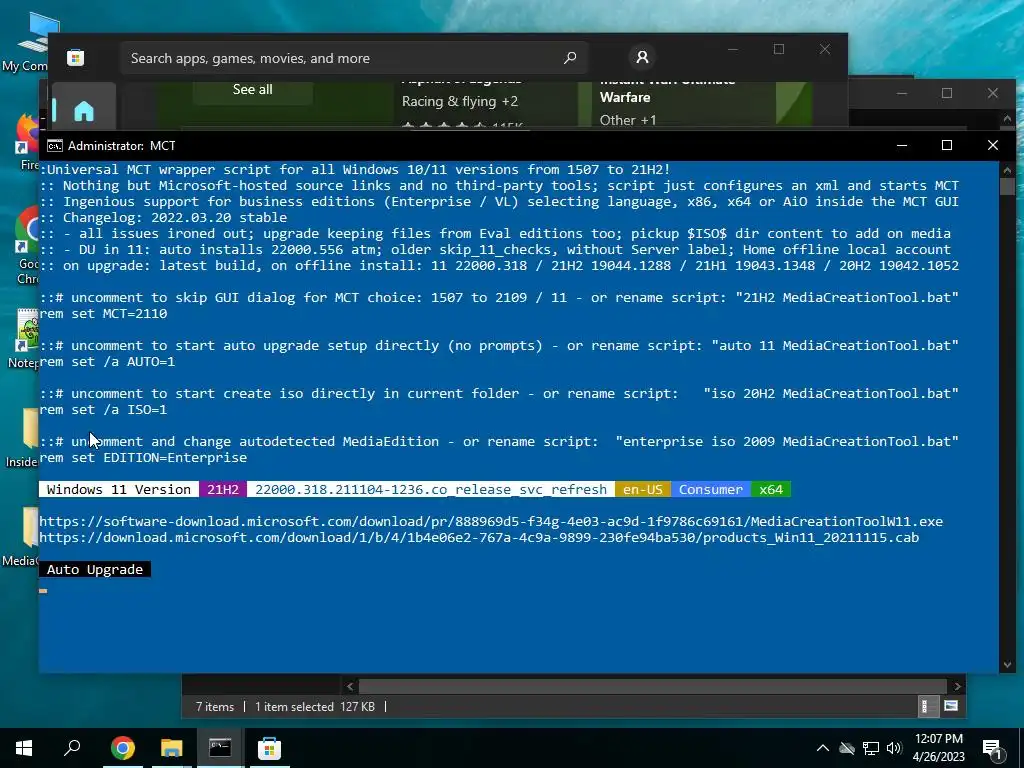The image size is (1024, 768).
Task: Open taskbar Search magnifier
Action: [x=72, y=748]
